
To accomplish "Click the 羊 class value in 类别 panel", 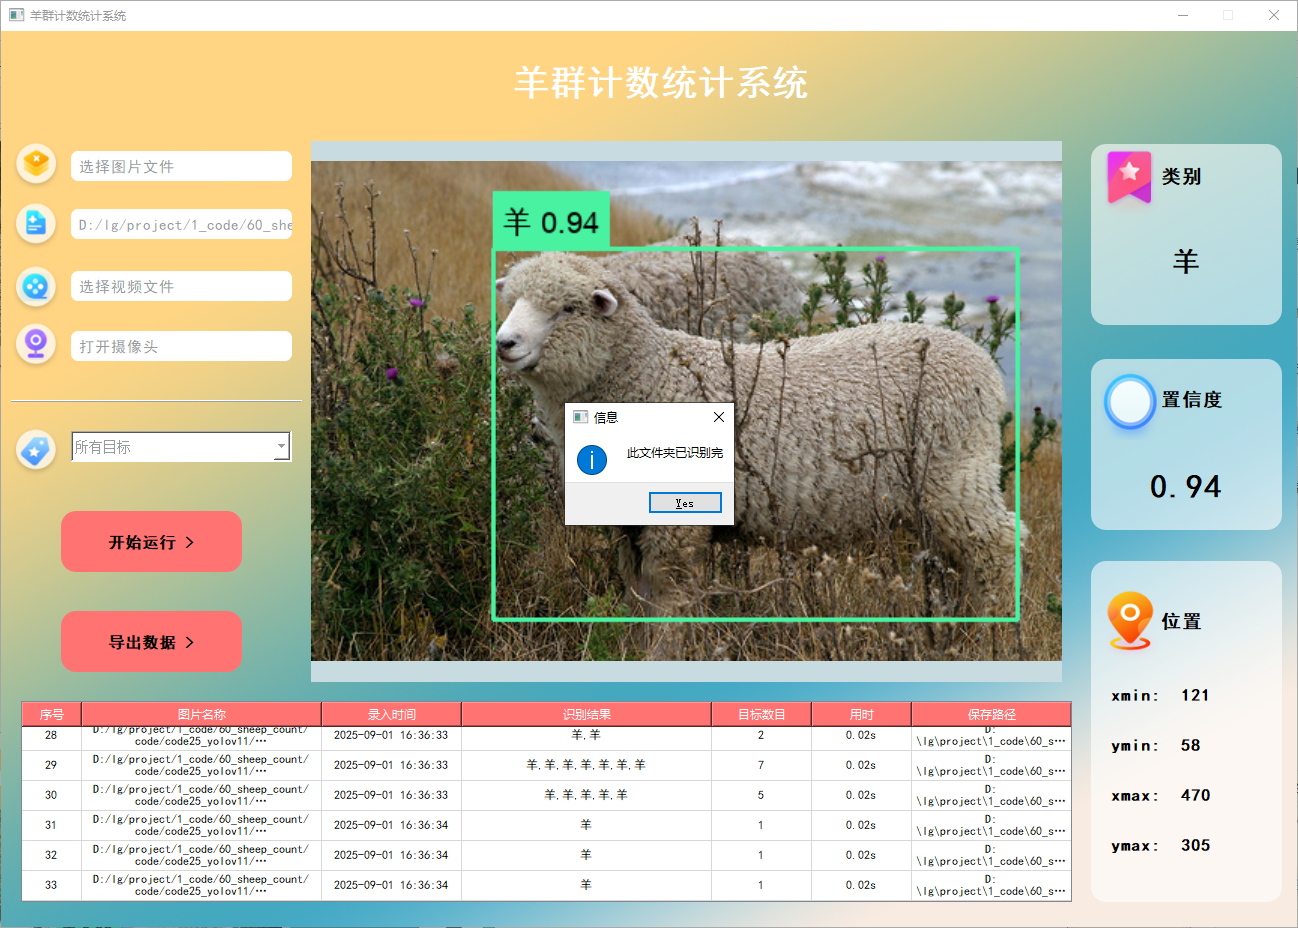I will pos(1186,262).
